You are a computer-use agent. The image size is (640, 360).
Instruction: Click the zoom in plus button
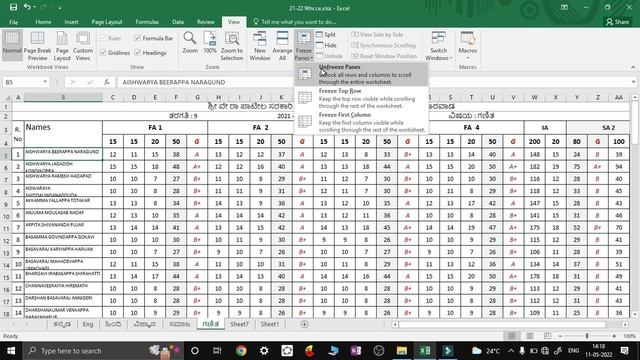coord(614,336)
